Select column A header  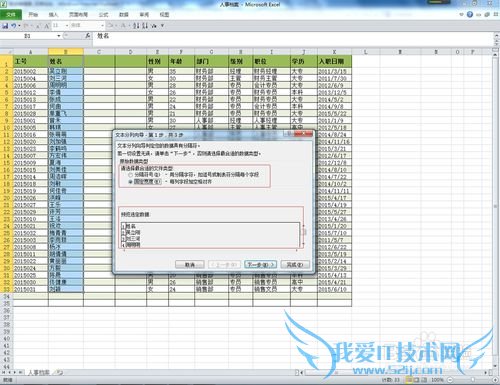[31, 52]
